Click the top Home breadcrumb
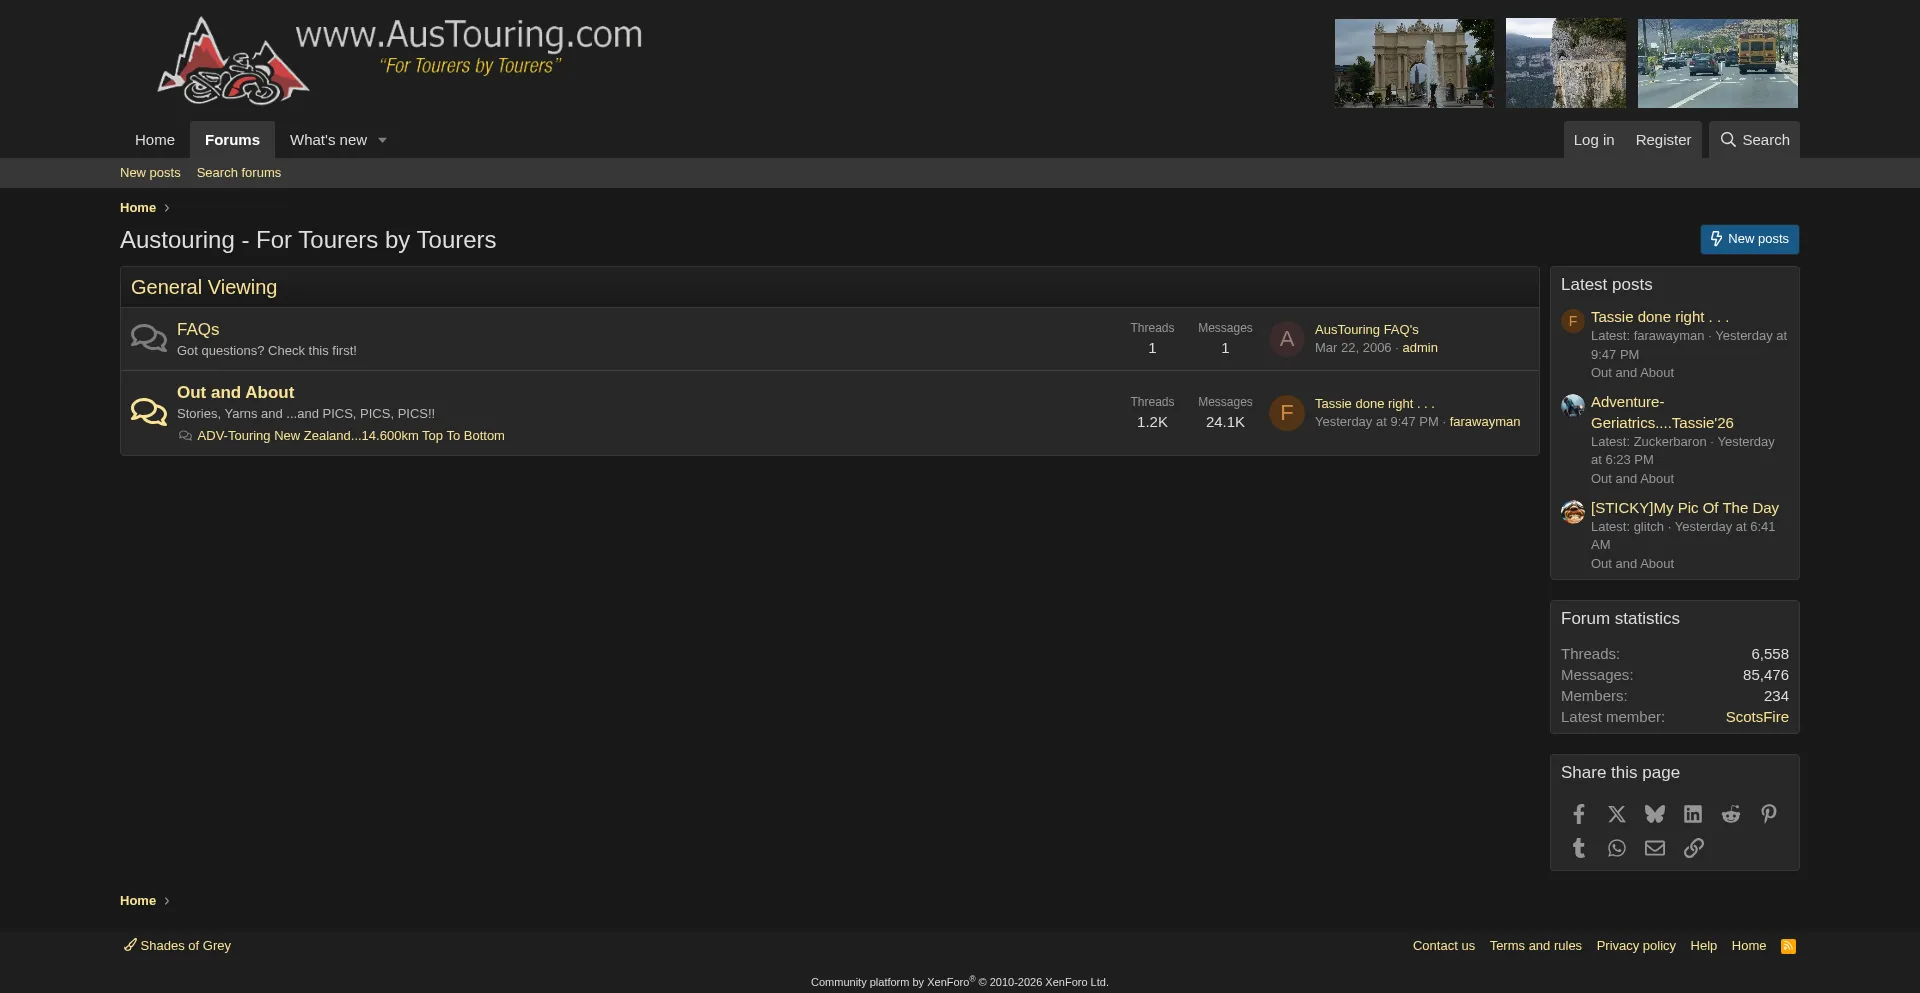1920x993 pixels. (138, 208)
